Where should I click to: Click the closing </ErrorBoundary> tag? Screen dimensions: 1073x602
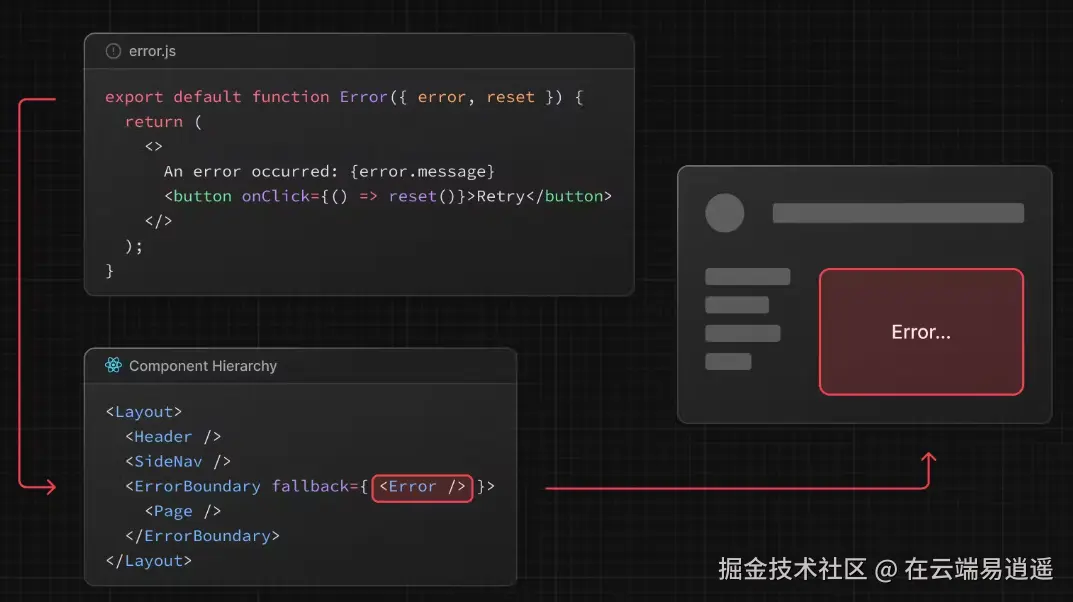pyautogui.click(x=203, y=536)
